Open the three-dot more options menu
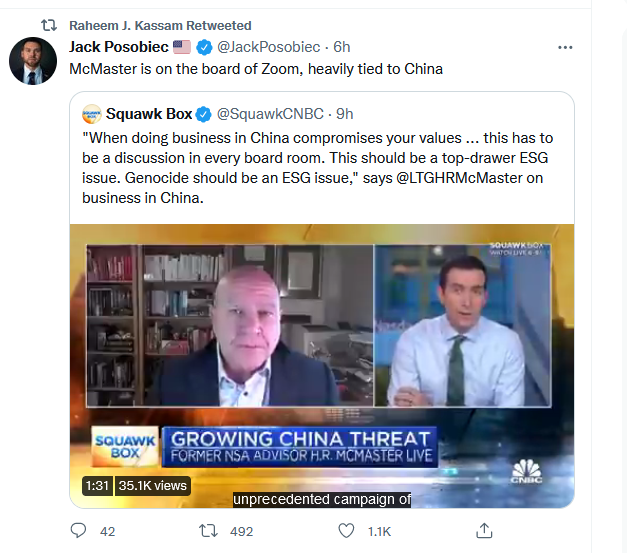The height and width of the screenshot is (553, 627). click(x=565, y=48)
